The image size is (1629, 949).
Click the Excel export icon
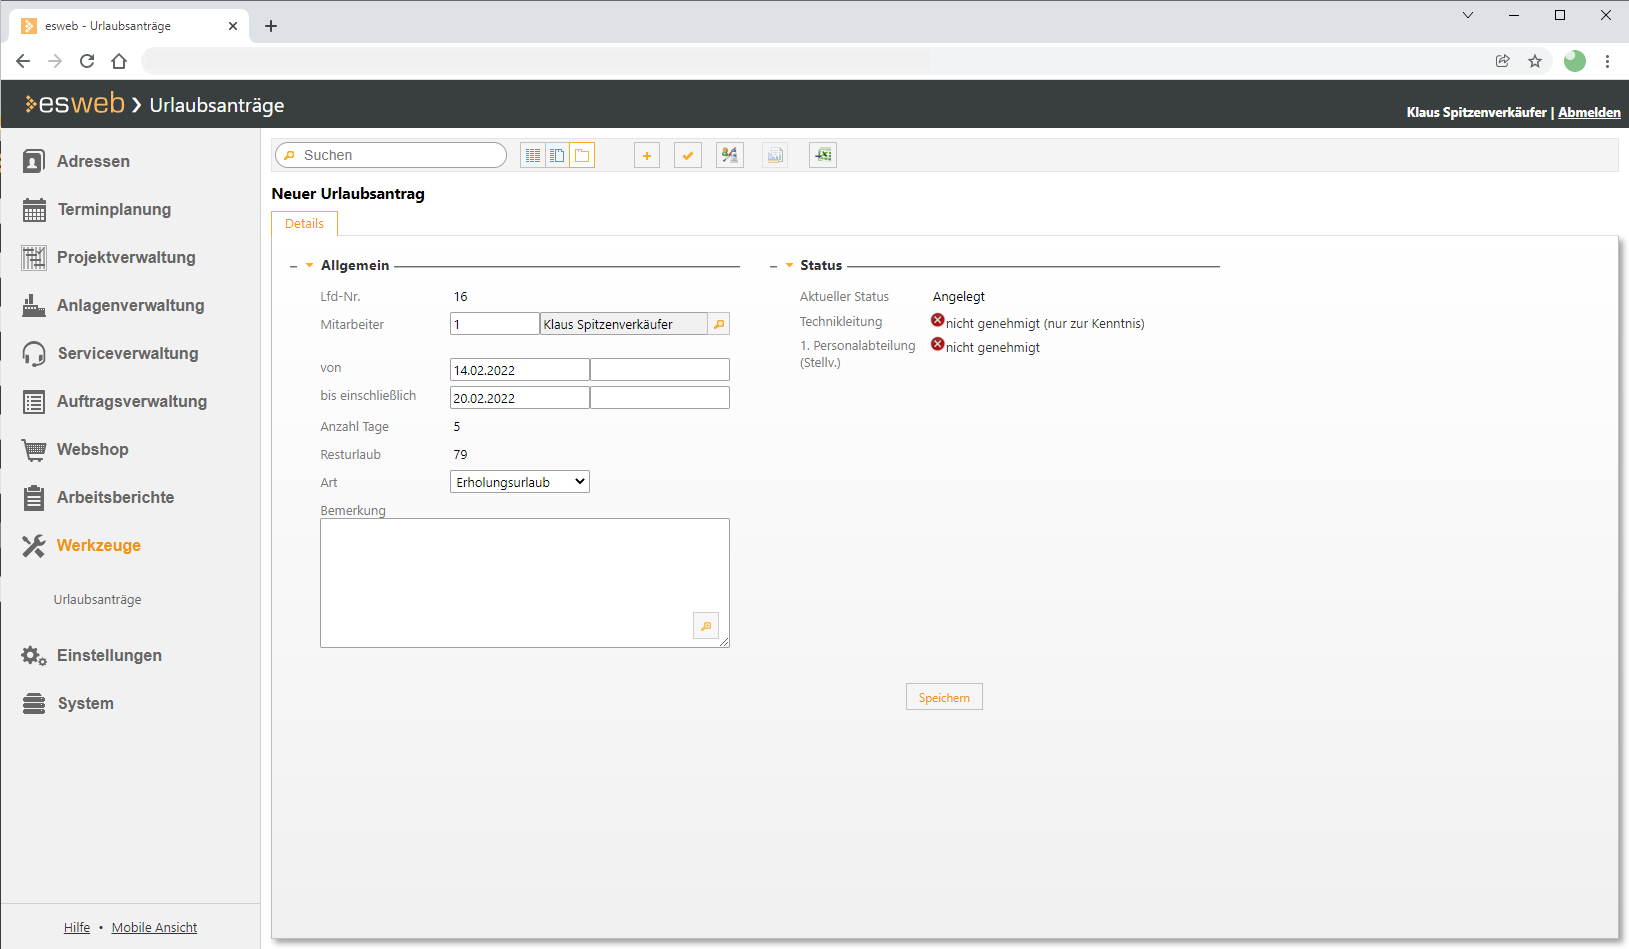[x=823, y=155]
